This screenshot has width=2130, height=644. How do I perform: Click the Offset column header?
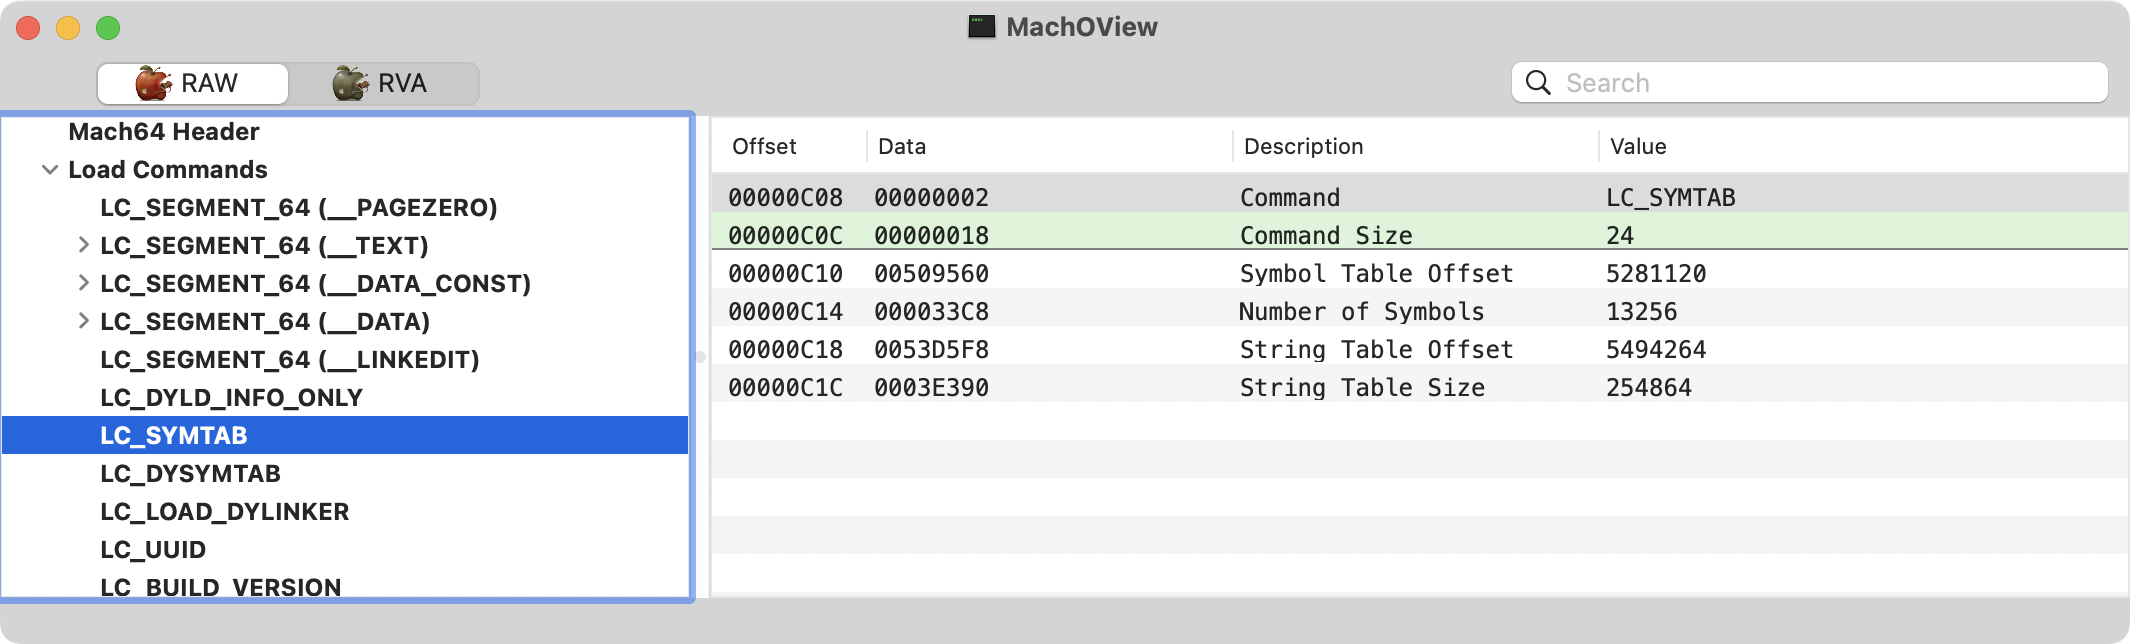[764, 147]
